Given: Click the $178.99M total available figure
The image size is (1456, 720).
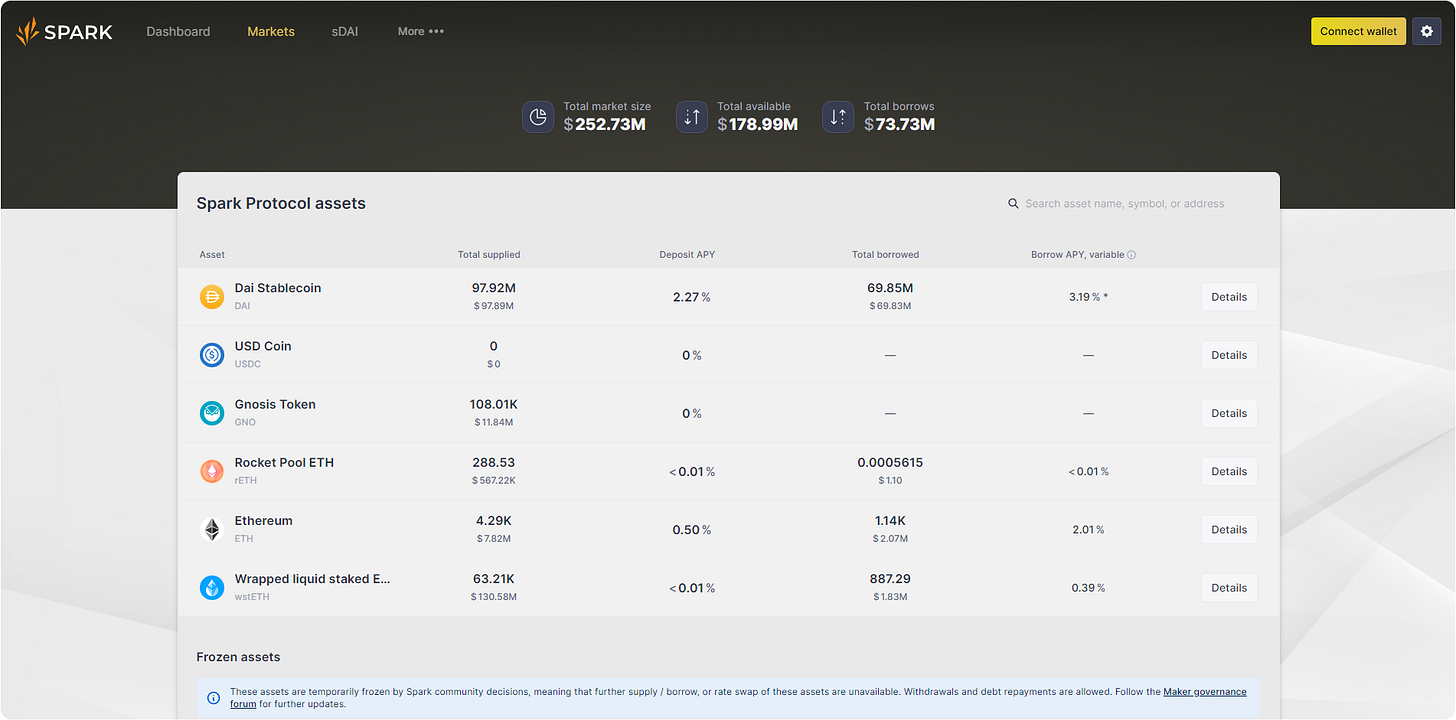Looking at the screenshot, I should coord(757,124).
